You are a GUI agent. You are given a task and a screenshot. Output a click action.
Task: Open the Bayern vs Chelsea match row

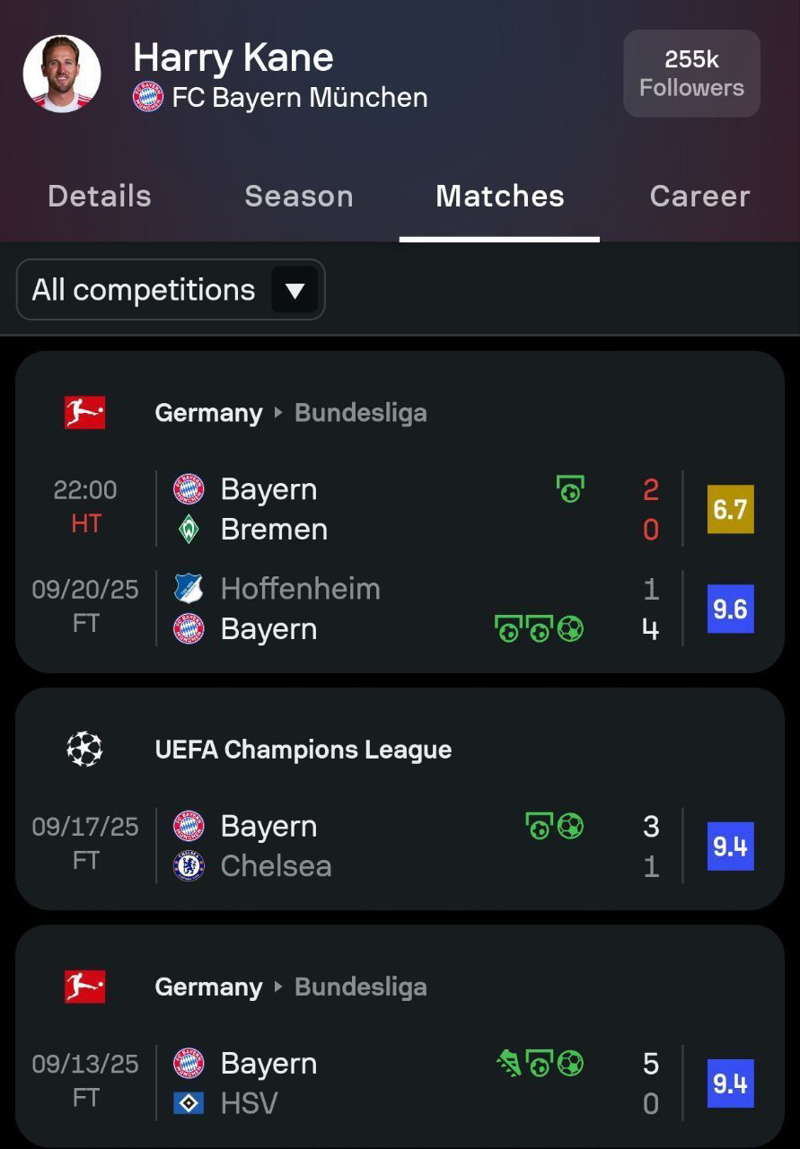(x=400, y=846)
